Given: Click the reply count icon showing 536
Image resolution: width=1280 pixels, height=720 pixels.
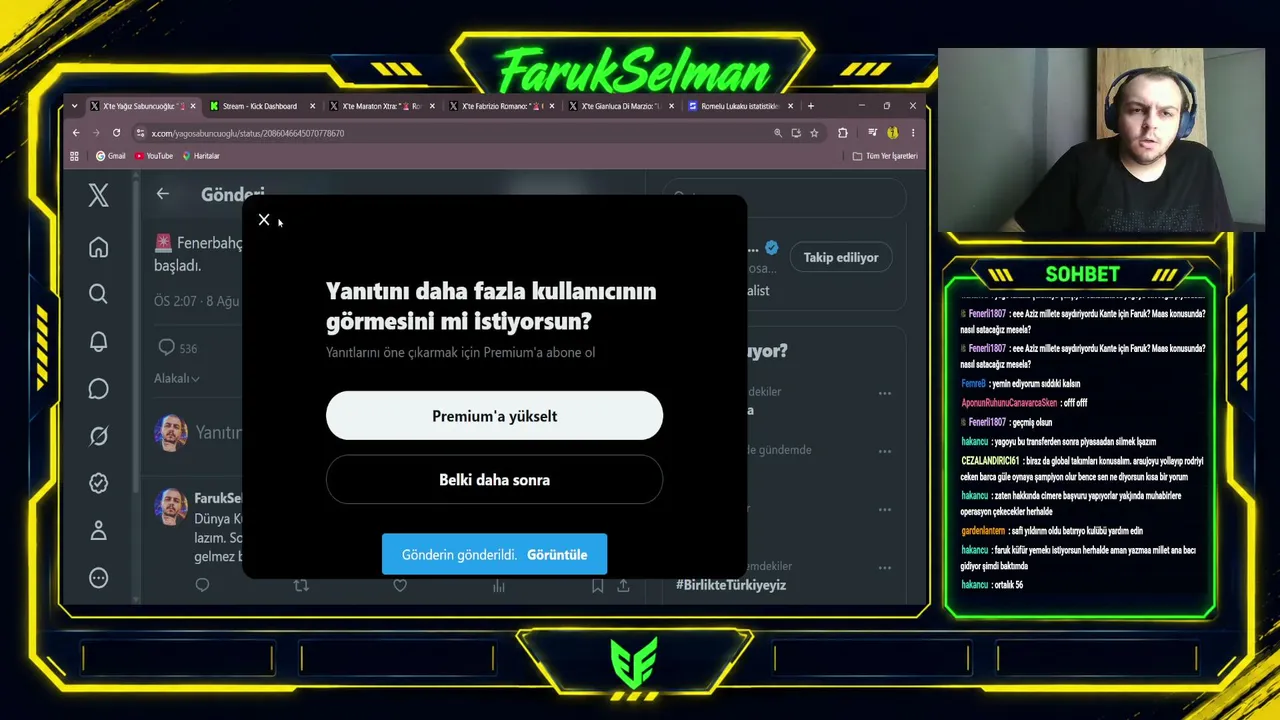Looking at the screenshot, I should point(166,347).
